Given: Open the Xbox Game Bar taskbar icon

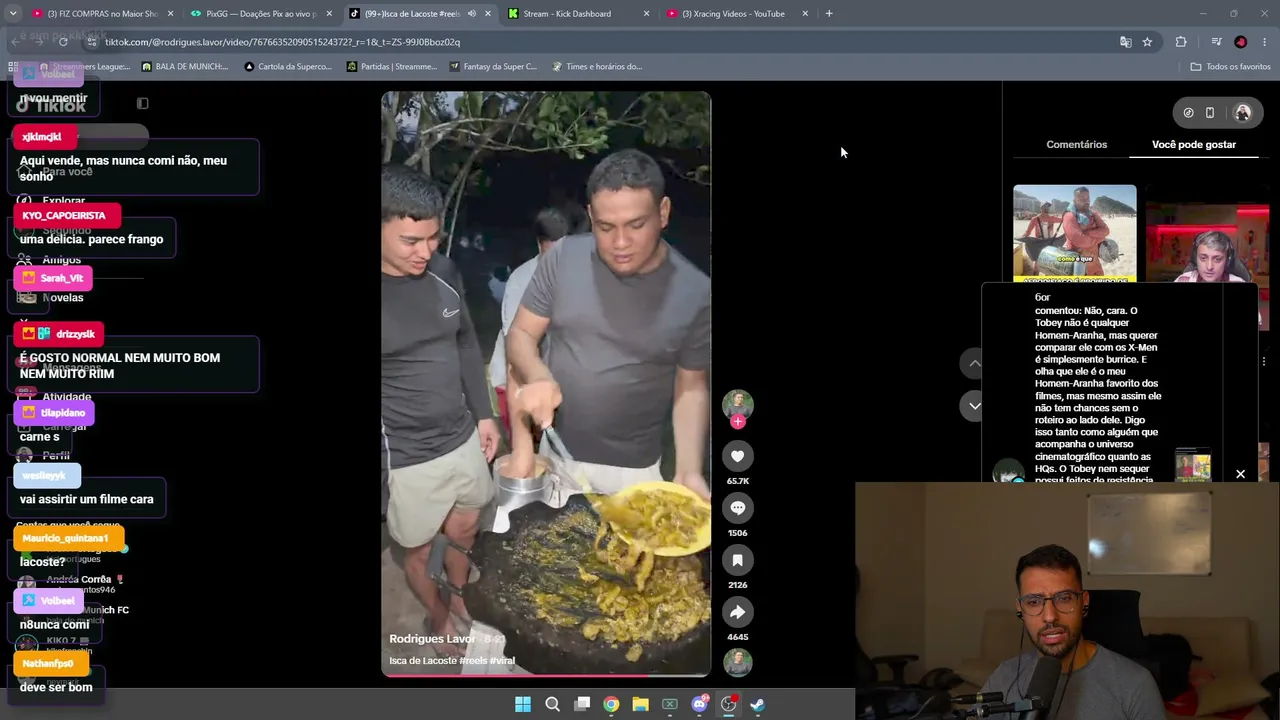Looking at the screenshot, I should click(670, 704).
